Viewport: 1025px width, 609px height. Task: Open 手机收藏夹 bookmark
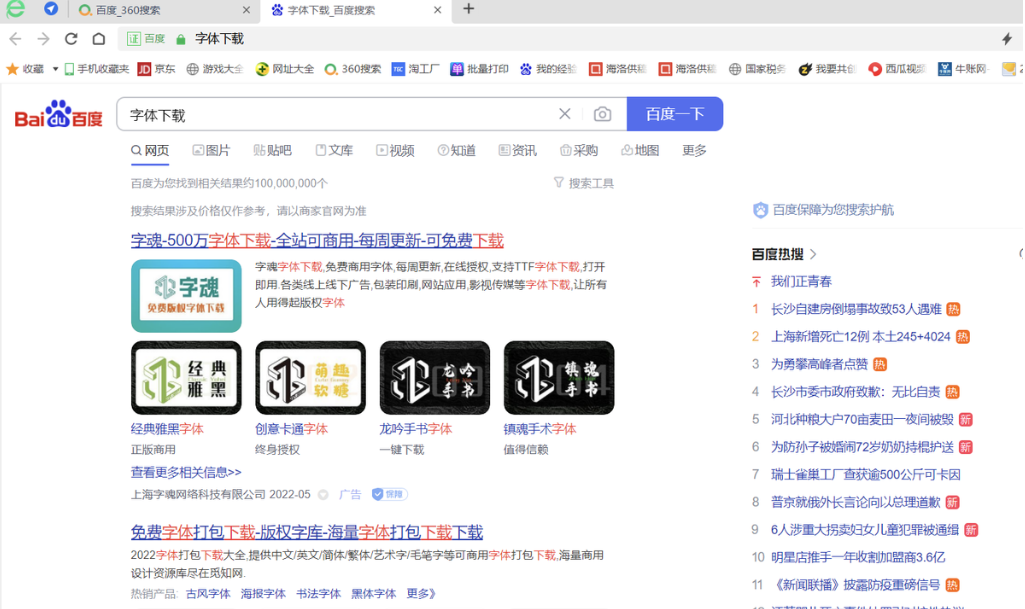tap(97, 69)
